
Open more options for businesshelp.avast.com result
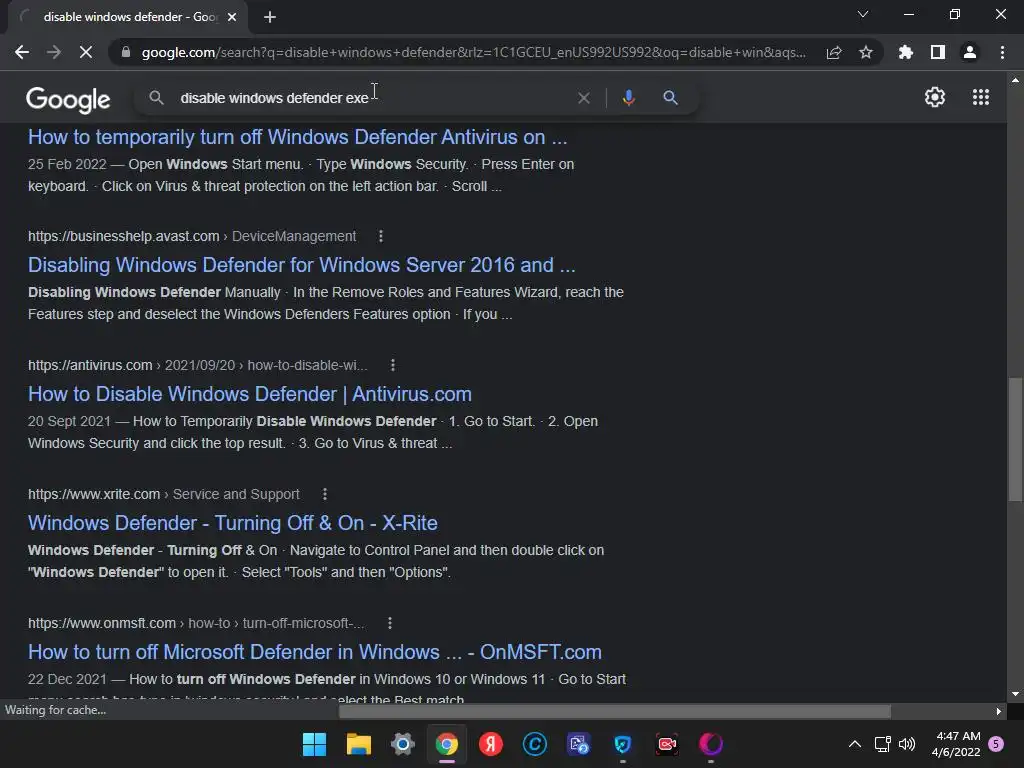click(x=381, y=236)
